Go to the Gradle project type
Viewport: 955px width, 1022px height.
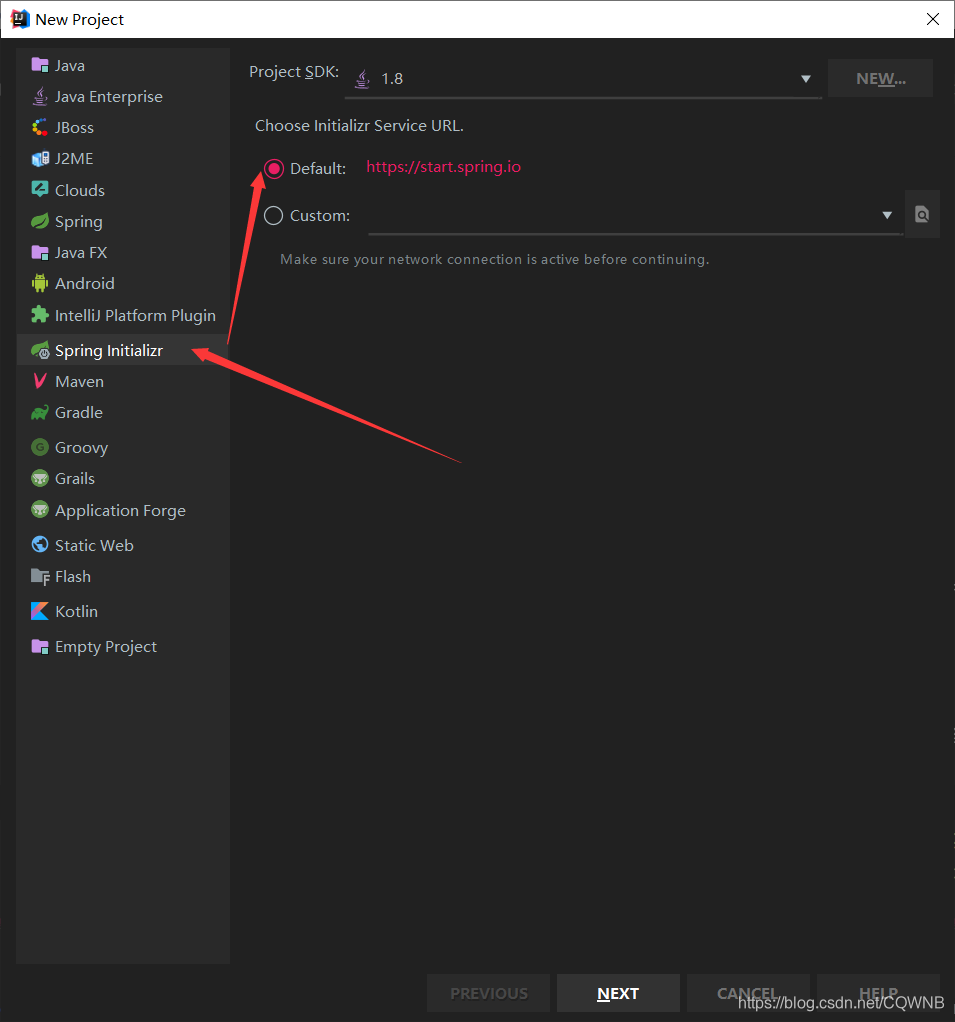[123, 413]
